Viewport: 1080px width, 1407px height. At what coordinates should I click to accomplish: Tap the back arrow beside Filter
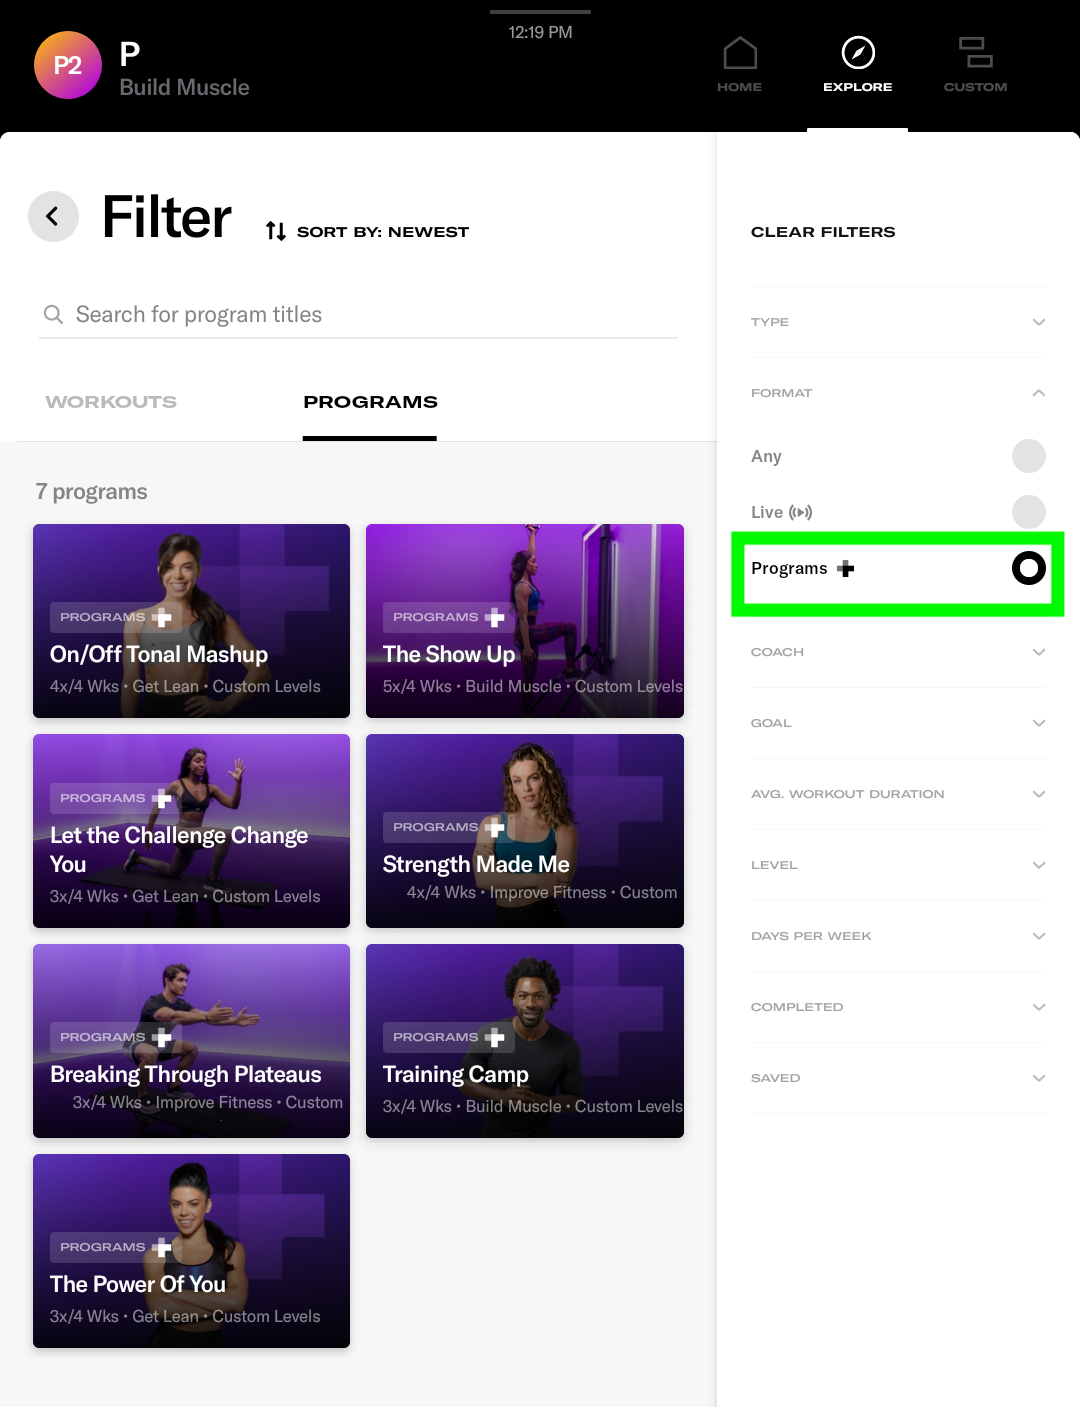click(x=53, y=216)
